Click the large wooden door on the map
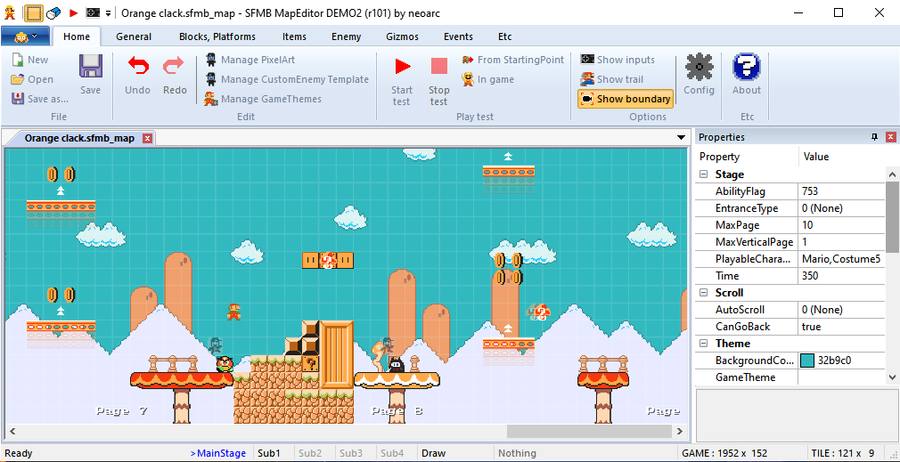The image size is (900, 462). (336, 355)
